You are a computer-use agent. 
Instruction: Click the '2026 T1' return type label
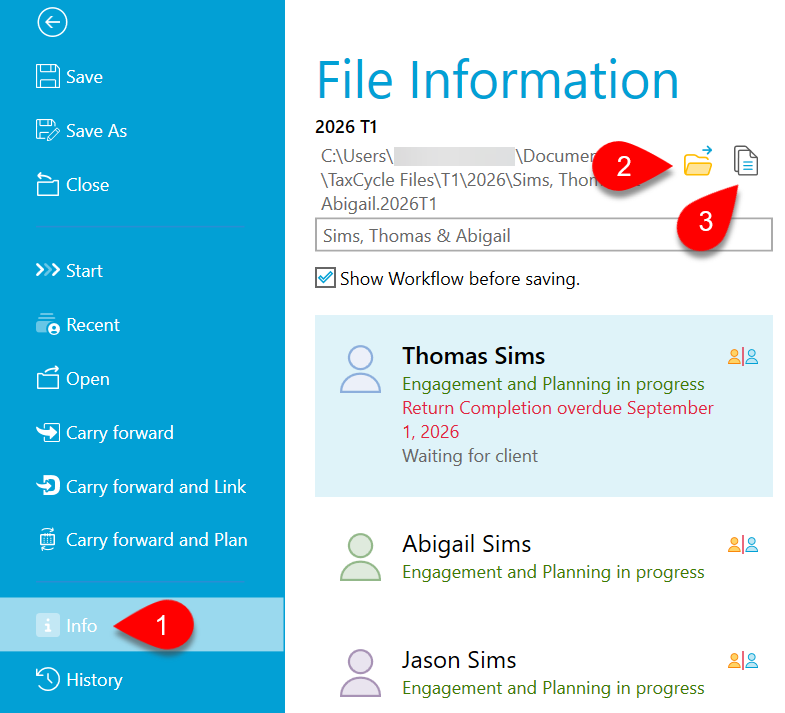[346, 127]
